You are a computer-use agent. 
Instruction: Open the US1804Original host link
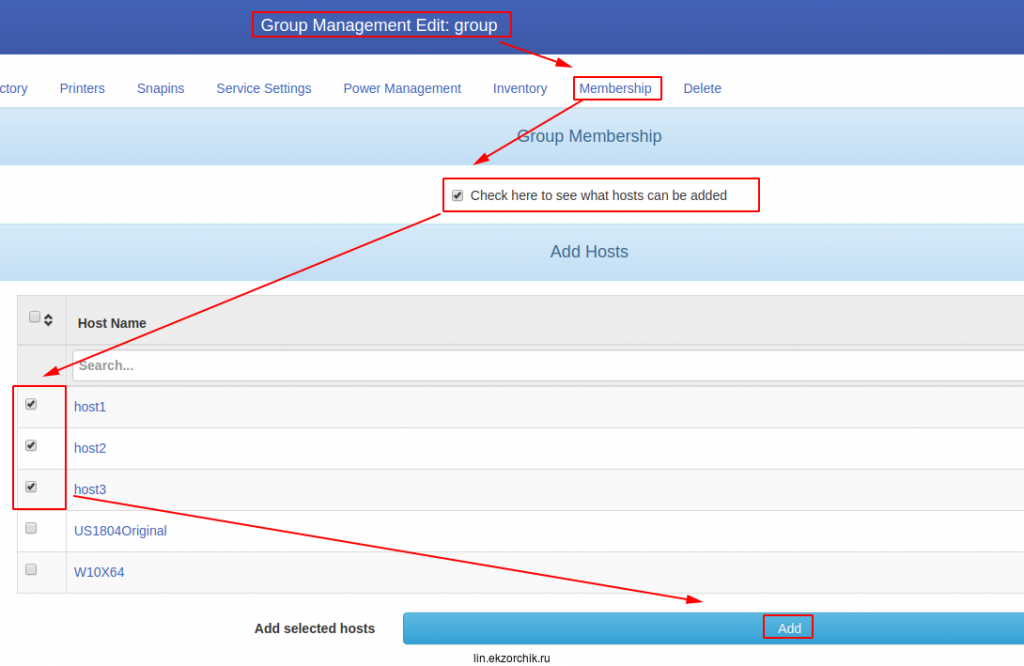coord(120,531)
